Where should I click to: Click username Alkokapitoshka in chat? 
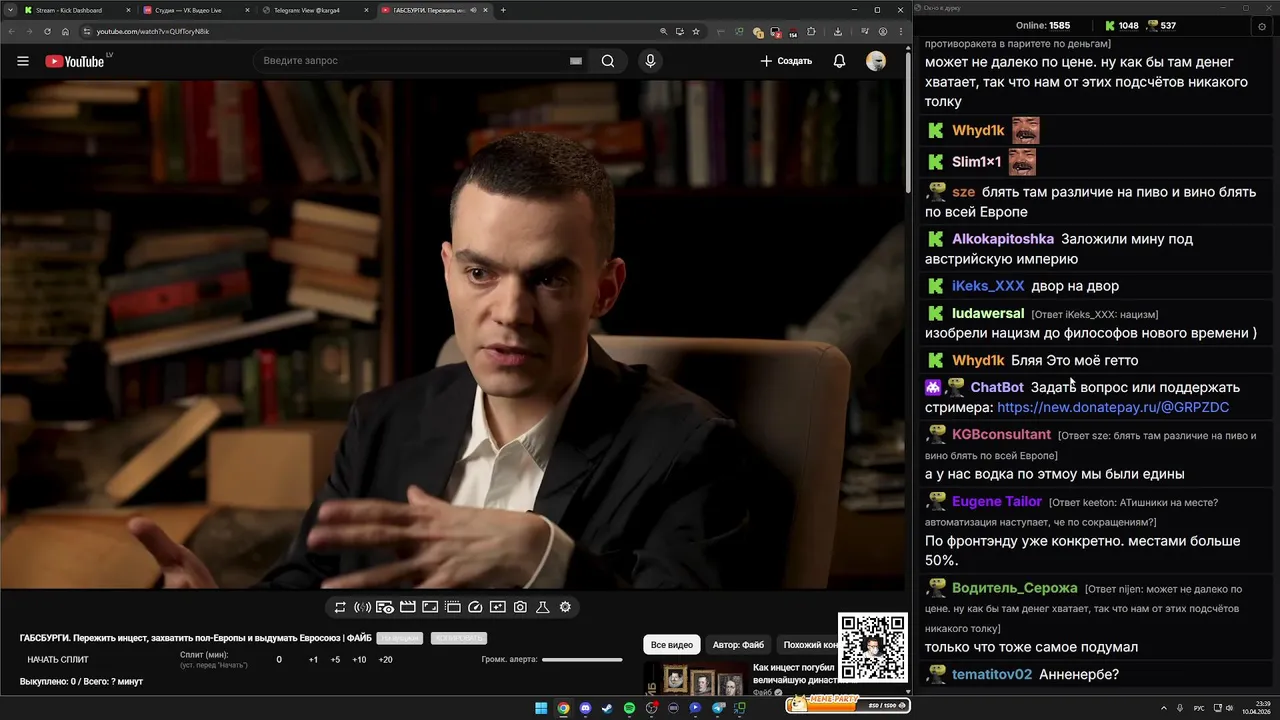(x=1003, y=239)
